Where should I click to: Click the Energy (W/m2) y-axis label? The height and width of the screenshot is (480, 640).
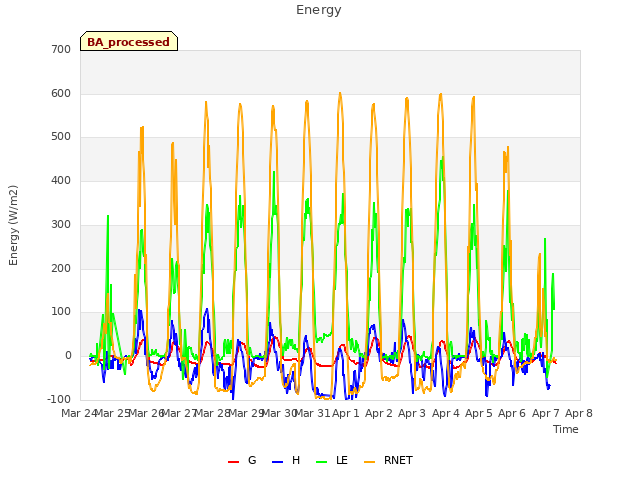pyautogui.click(x=13, y=225)
